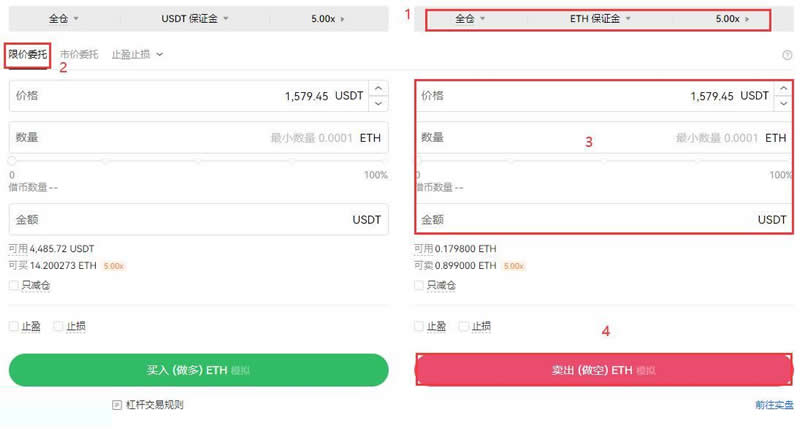Expand the 止盈止损 order type dropdown

click(x=138, y=55)
